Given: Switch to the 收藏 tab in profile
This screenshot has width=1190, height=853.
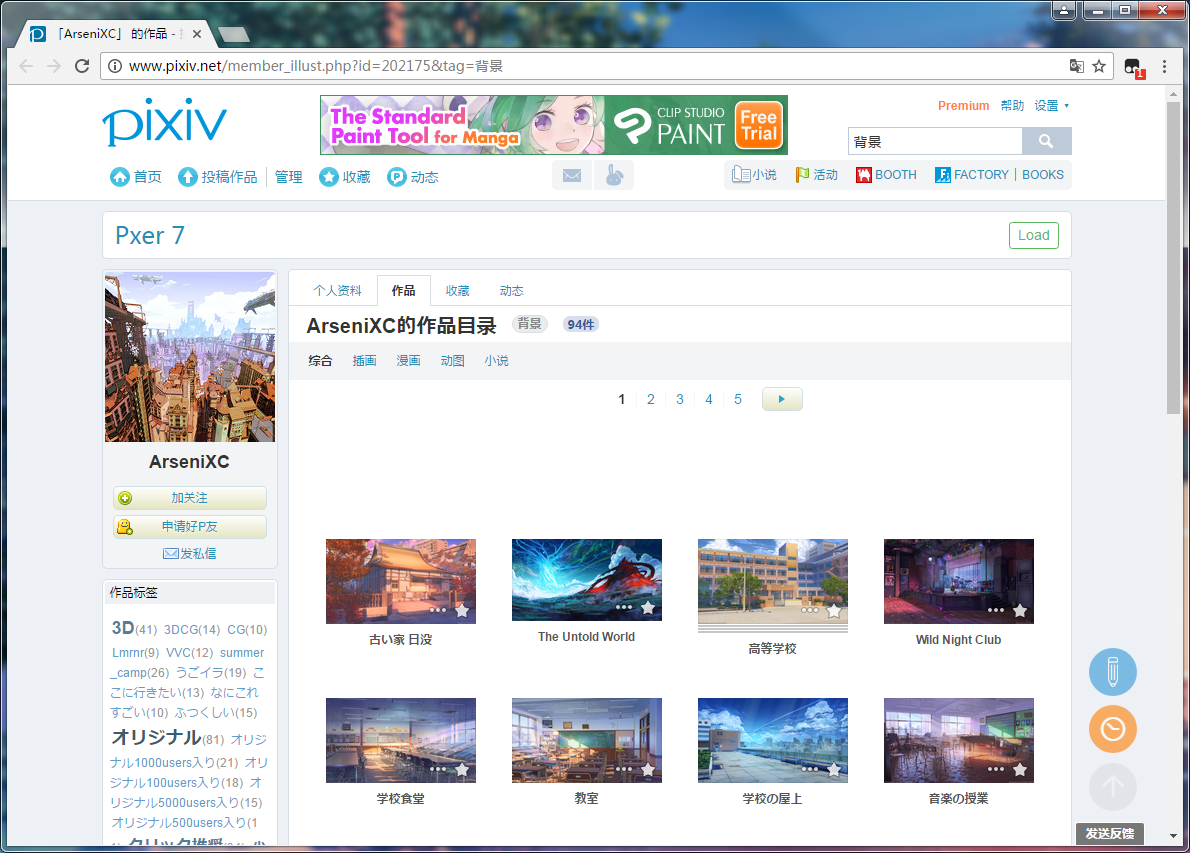Looking at the screenshot, I should [458, 291].
